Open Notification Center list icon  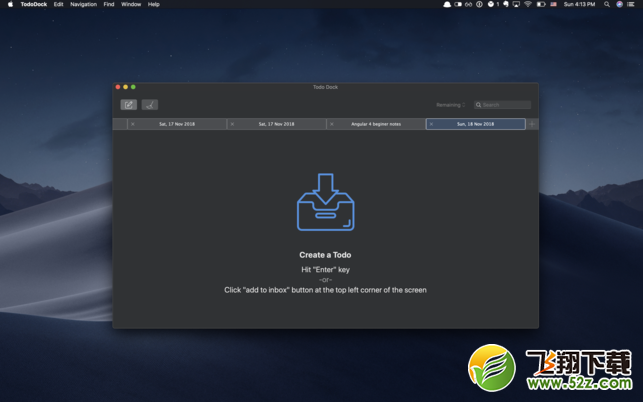pos(631,4)
